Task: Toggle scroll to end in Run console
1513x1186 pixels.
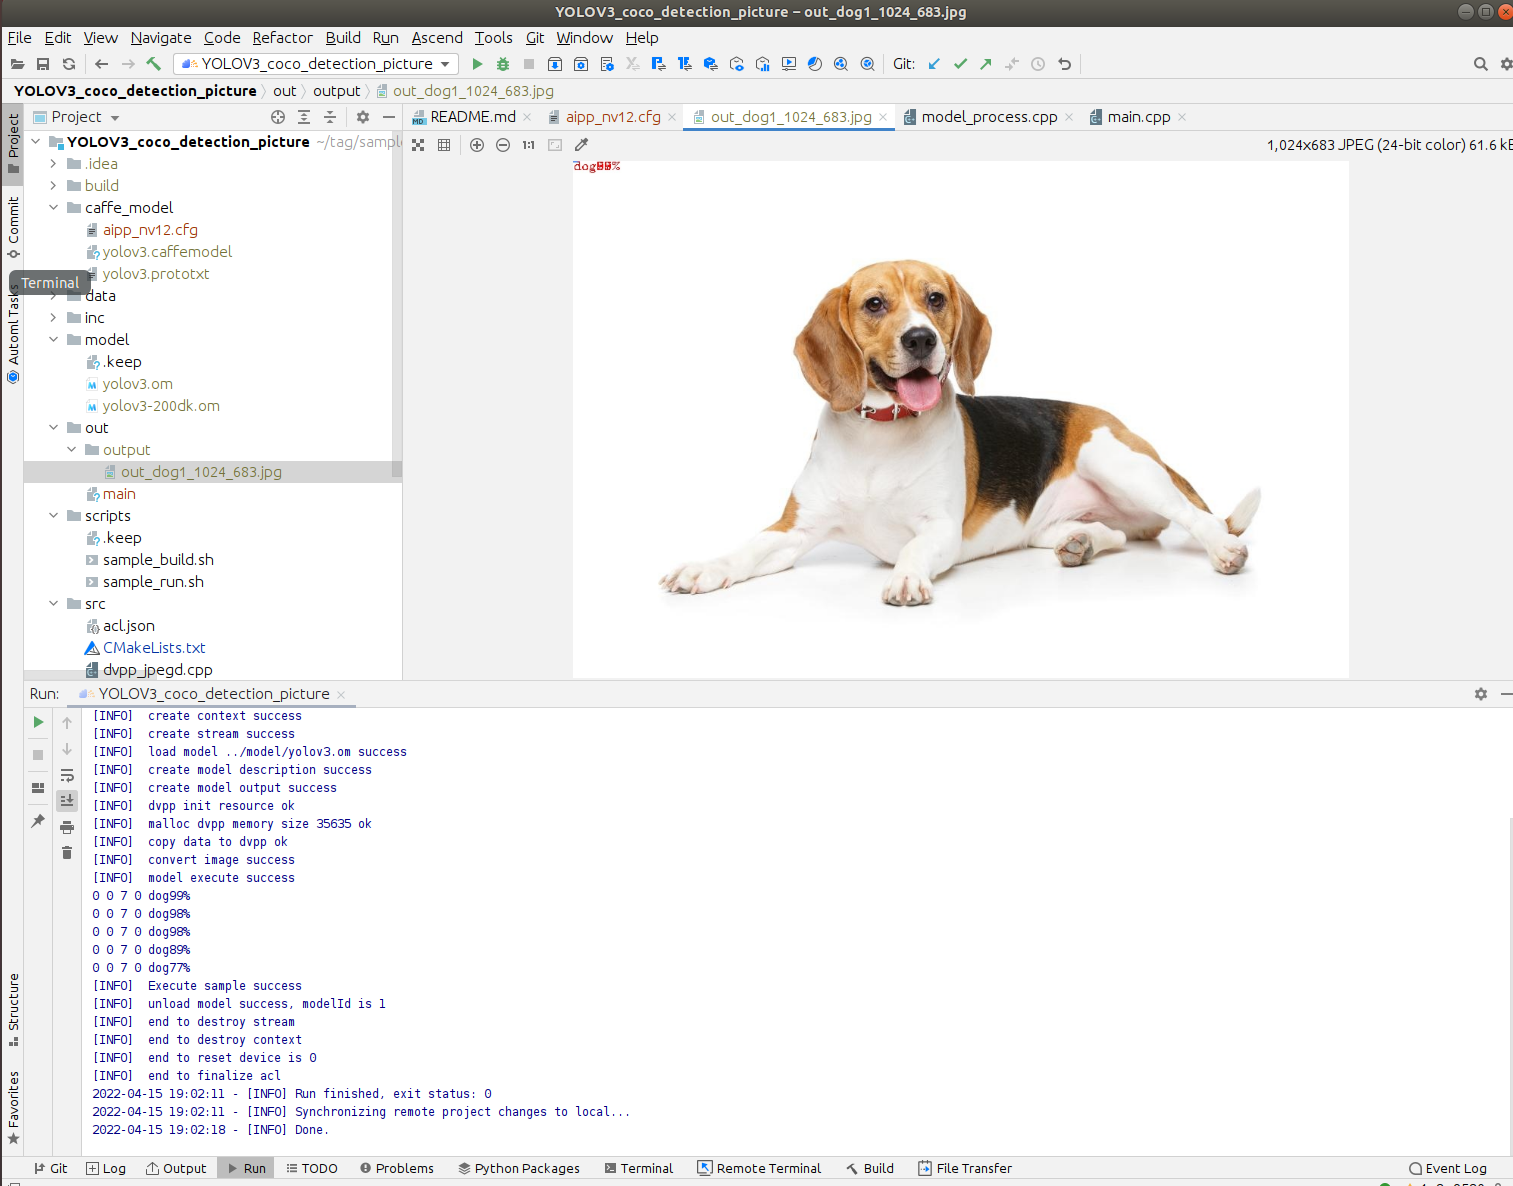Action: (67, 800)
